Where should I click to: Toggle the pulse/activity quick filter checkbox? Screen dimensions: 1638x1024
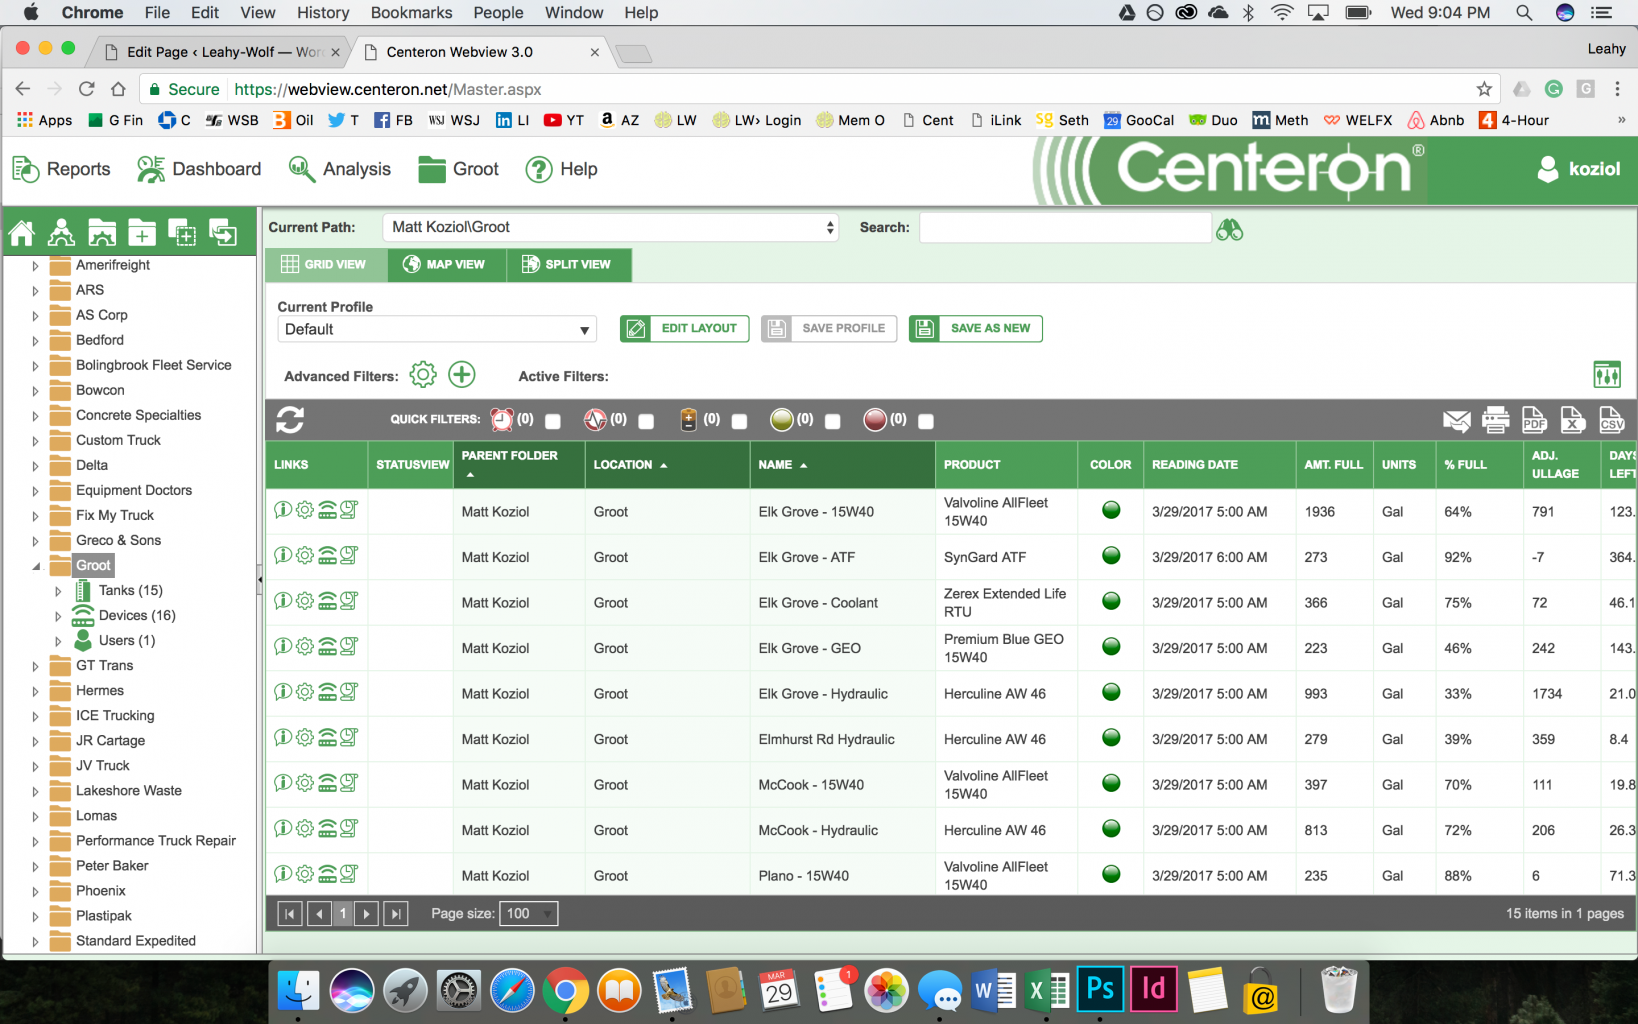pos(646,421)
